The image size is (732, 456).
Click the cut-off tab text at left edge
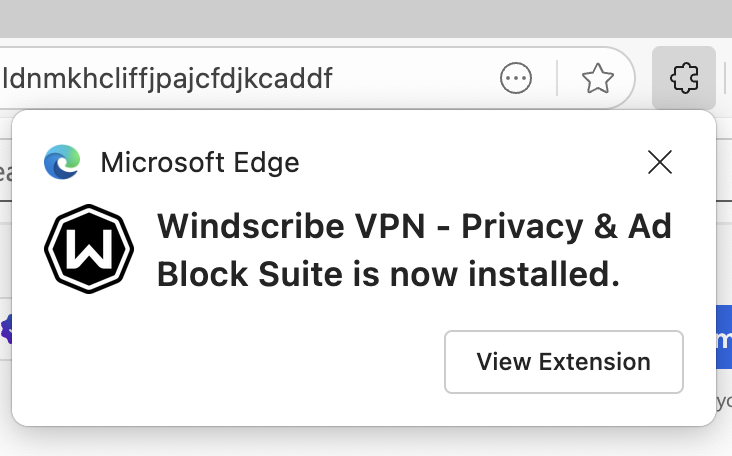pos(5,173)
